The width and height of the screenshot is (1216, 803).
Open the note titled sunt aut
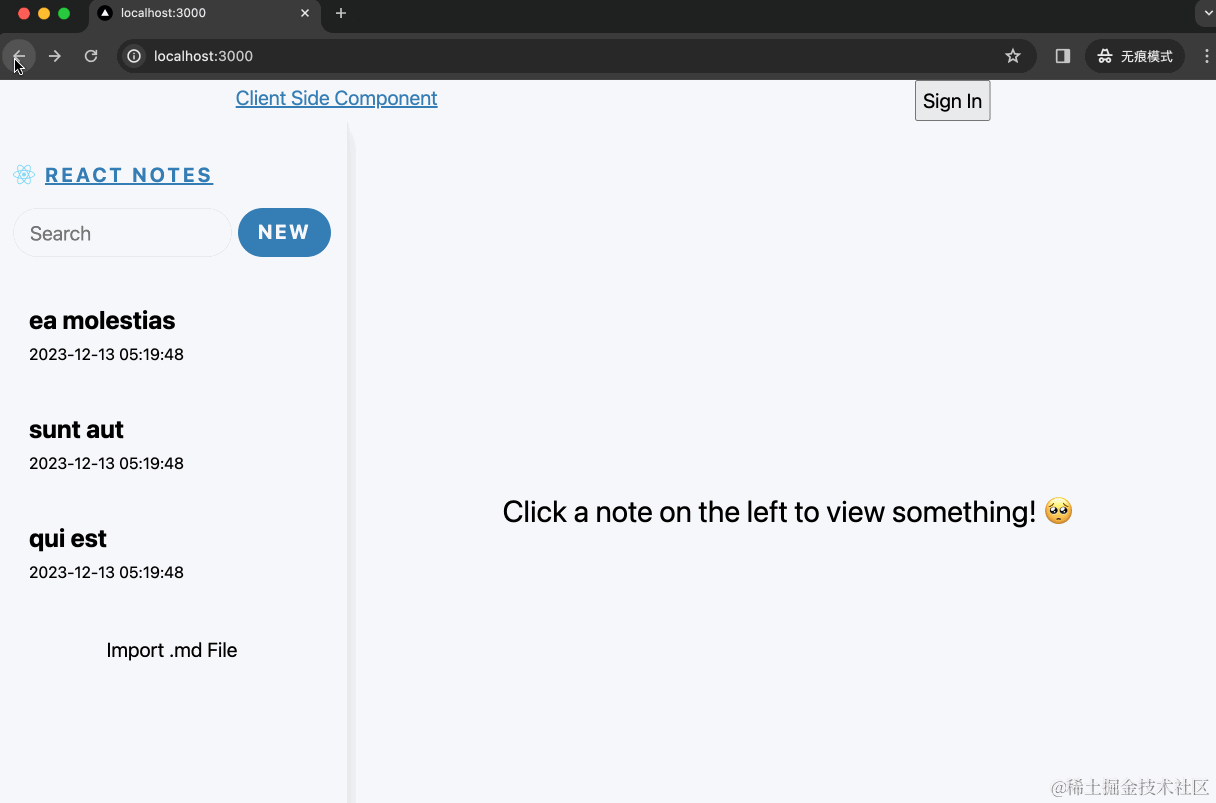coord(76,429)
